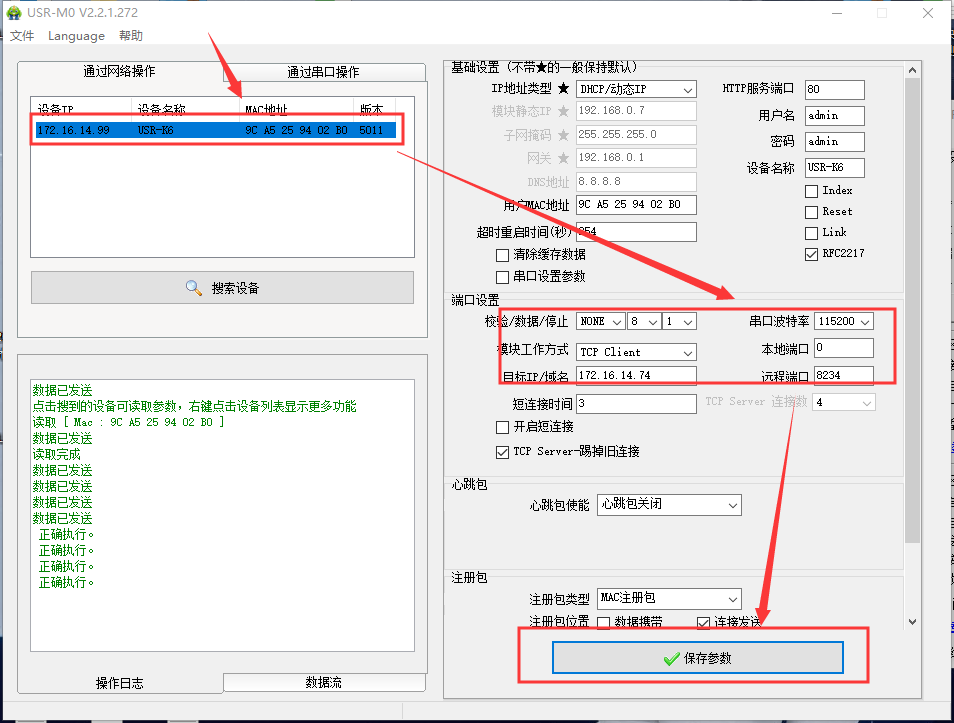Select device row 172.16.14.99 in list
This screenshot has height=723, width=954.
[x=213, y=130]
